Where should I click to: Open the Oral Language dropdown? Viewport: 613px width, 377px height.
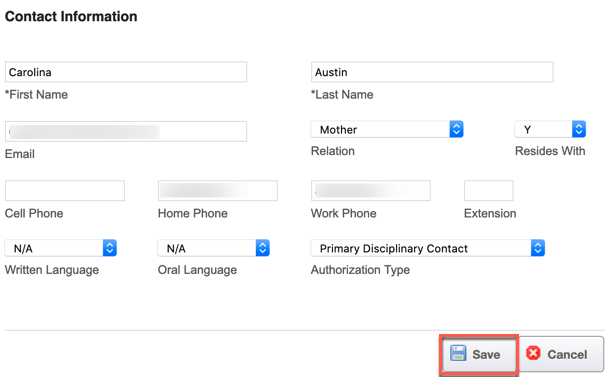tap(213, 248)
